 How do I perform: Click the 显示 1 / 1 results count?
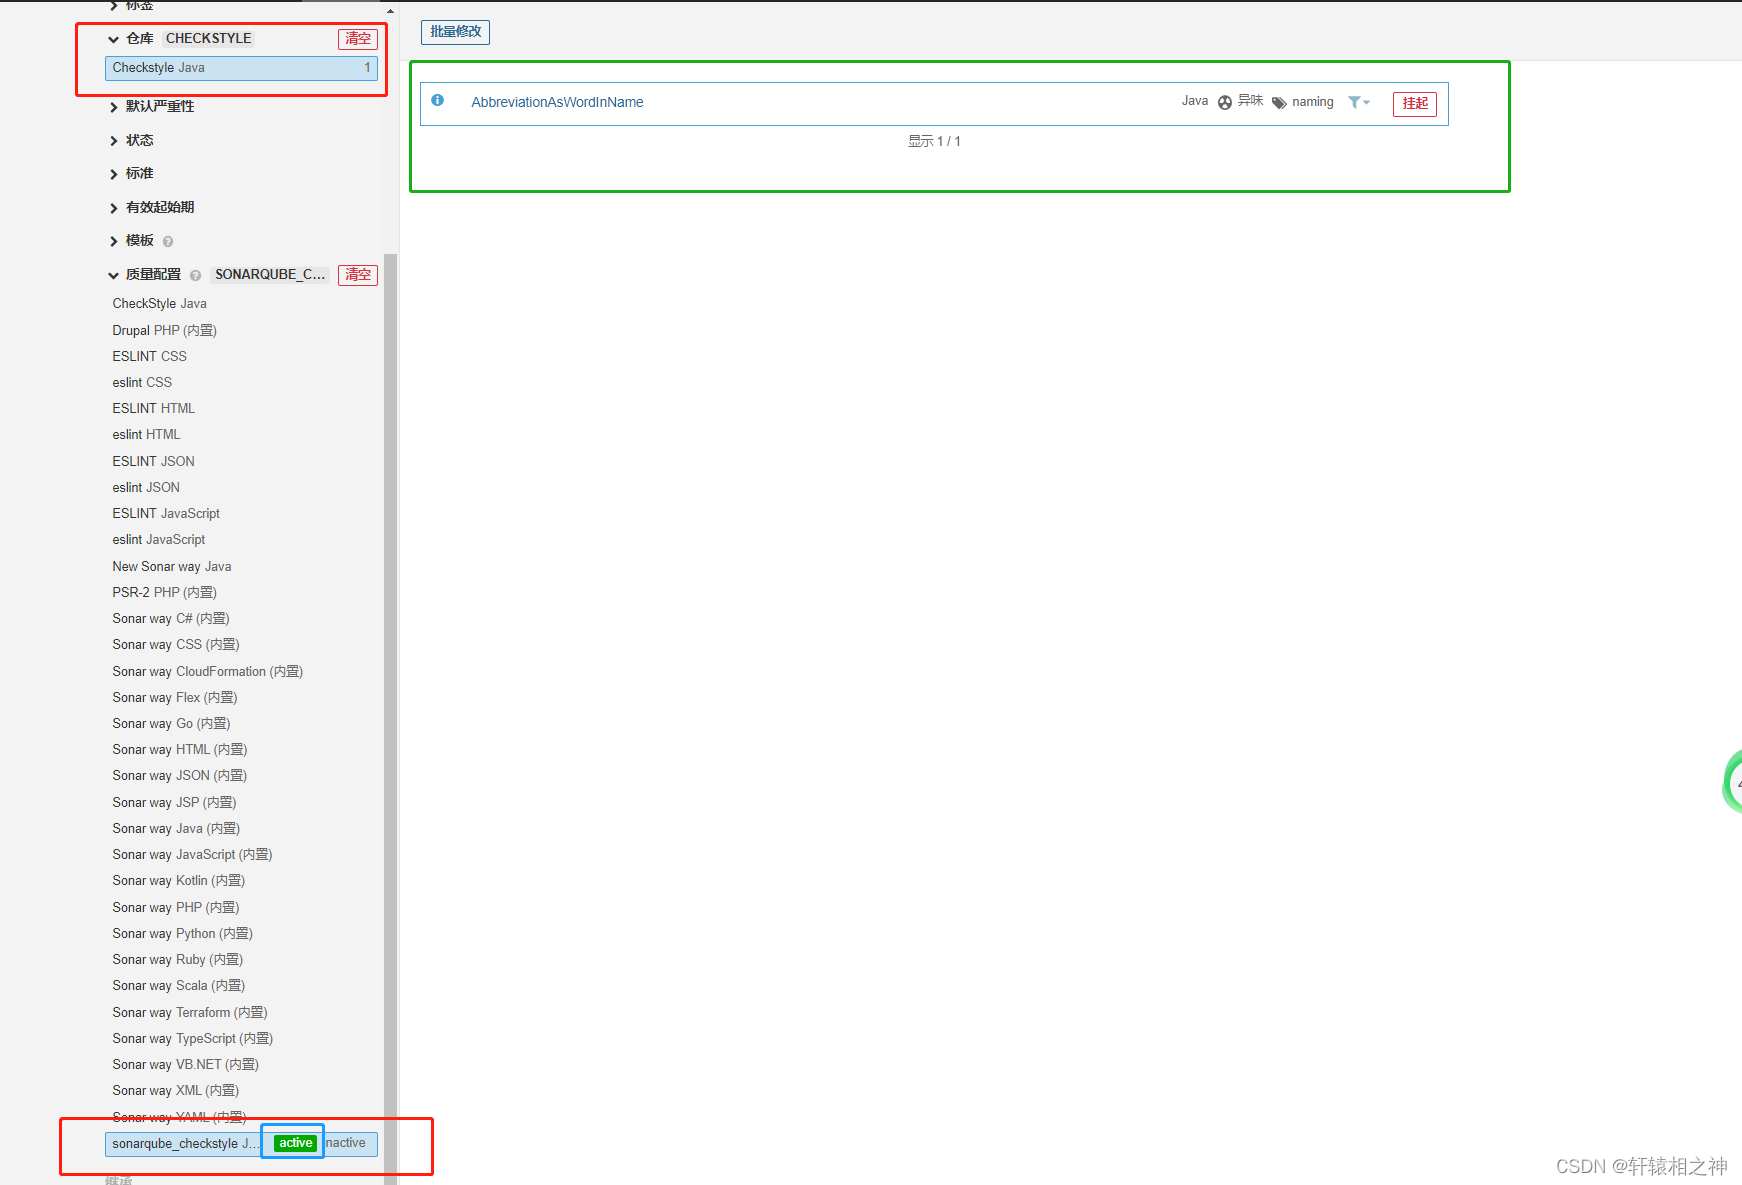click(934, 142)
